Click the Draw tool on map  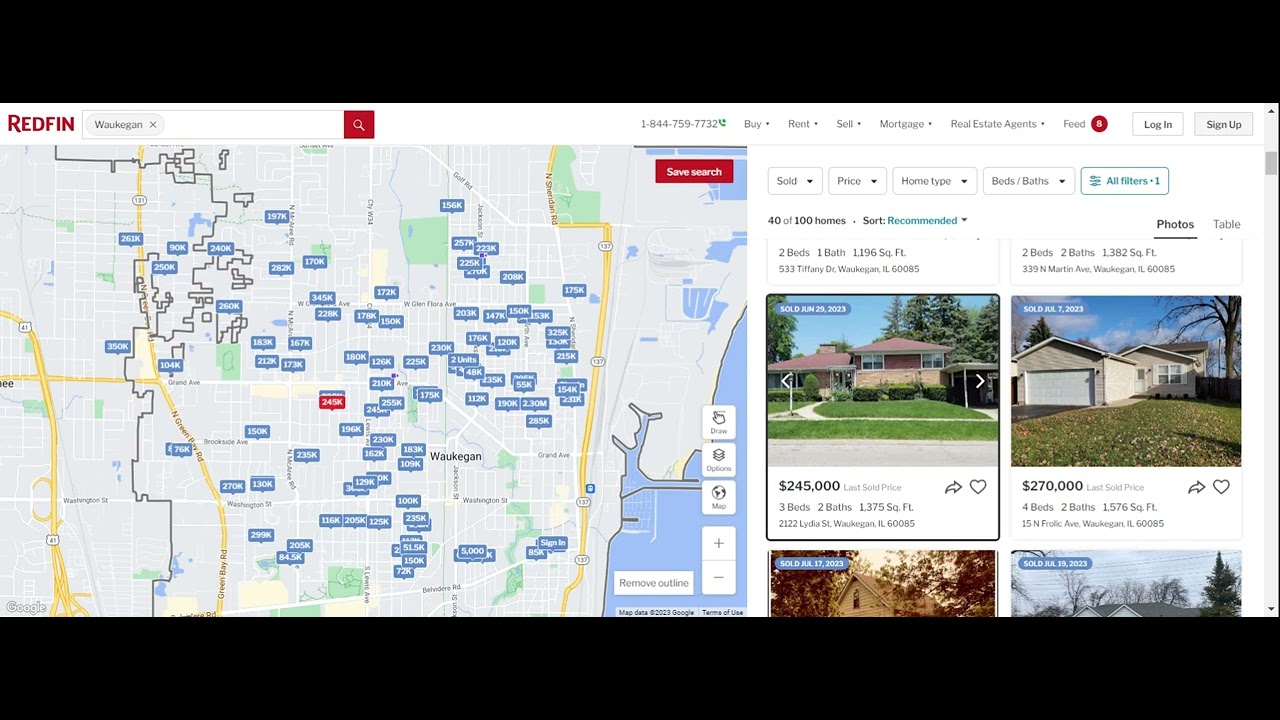719,422
